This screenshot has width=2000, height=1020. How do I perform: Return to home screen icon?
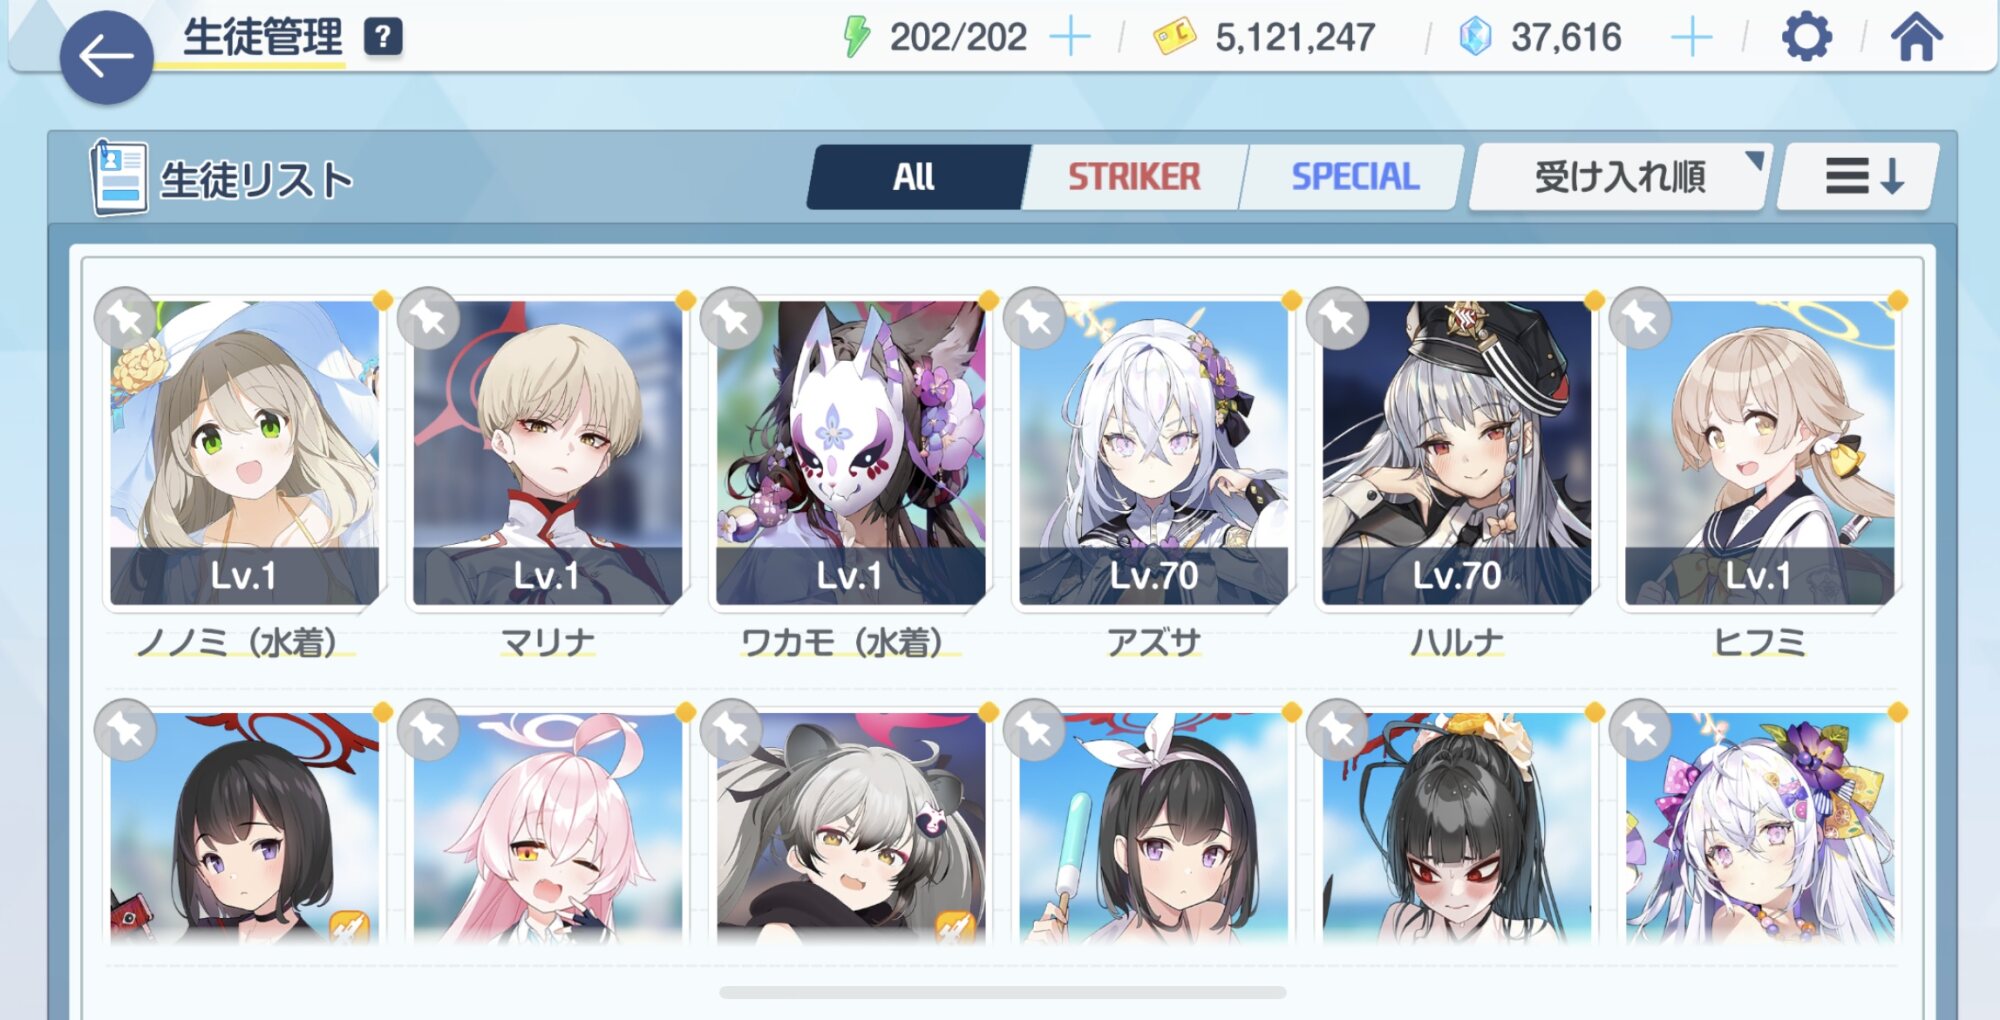point(1916,37)
